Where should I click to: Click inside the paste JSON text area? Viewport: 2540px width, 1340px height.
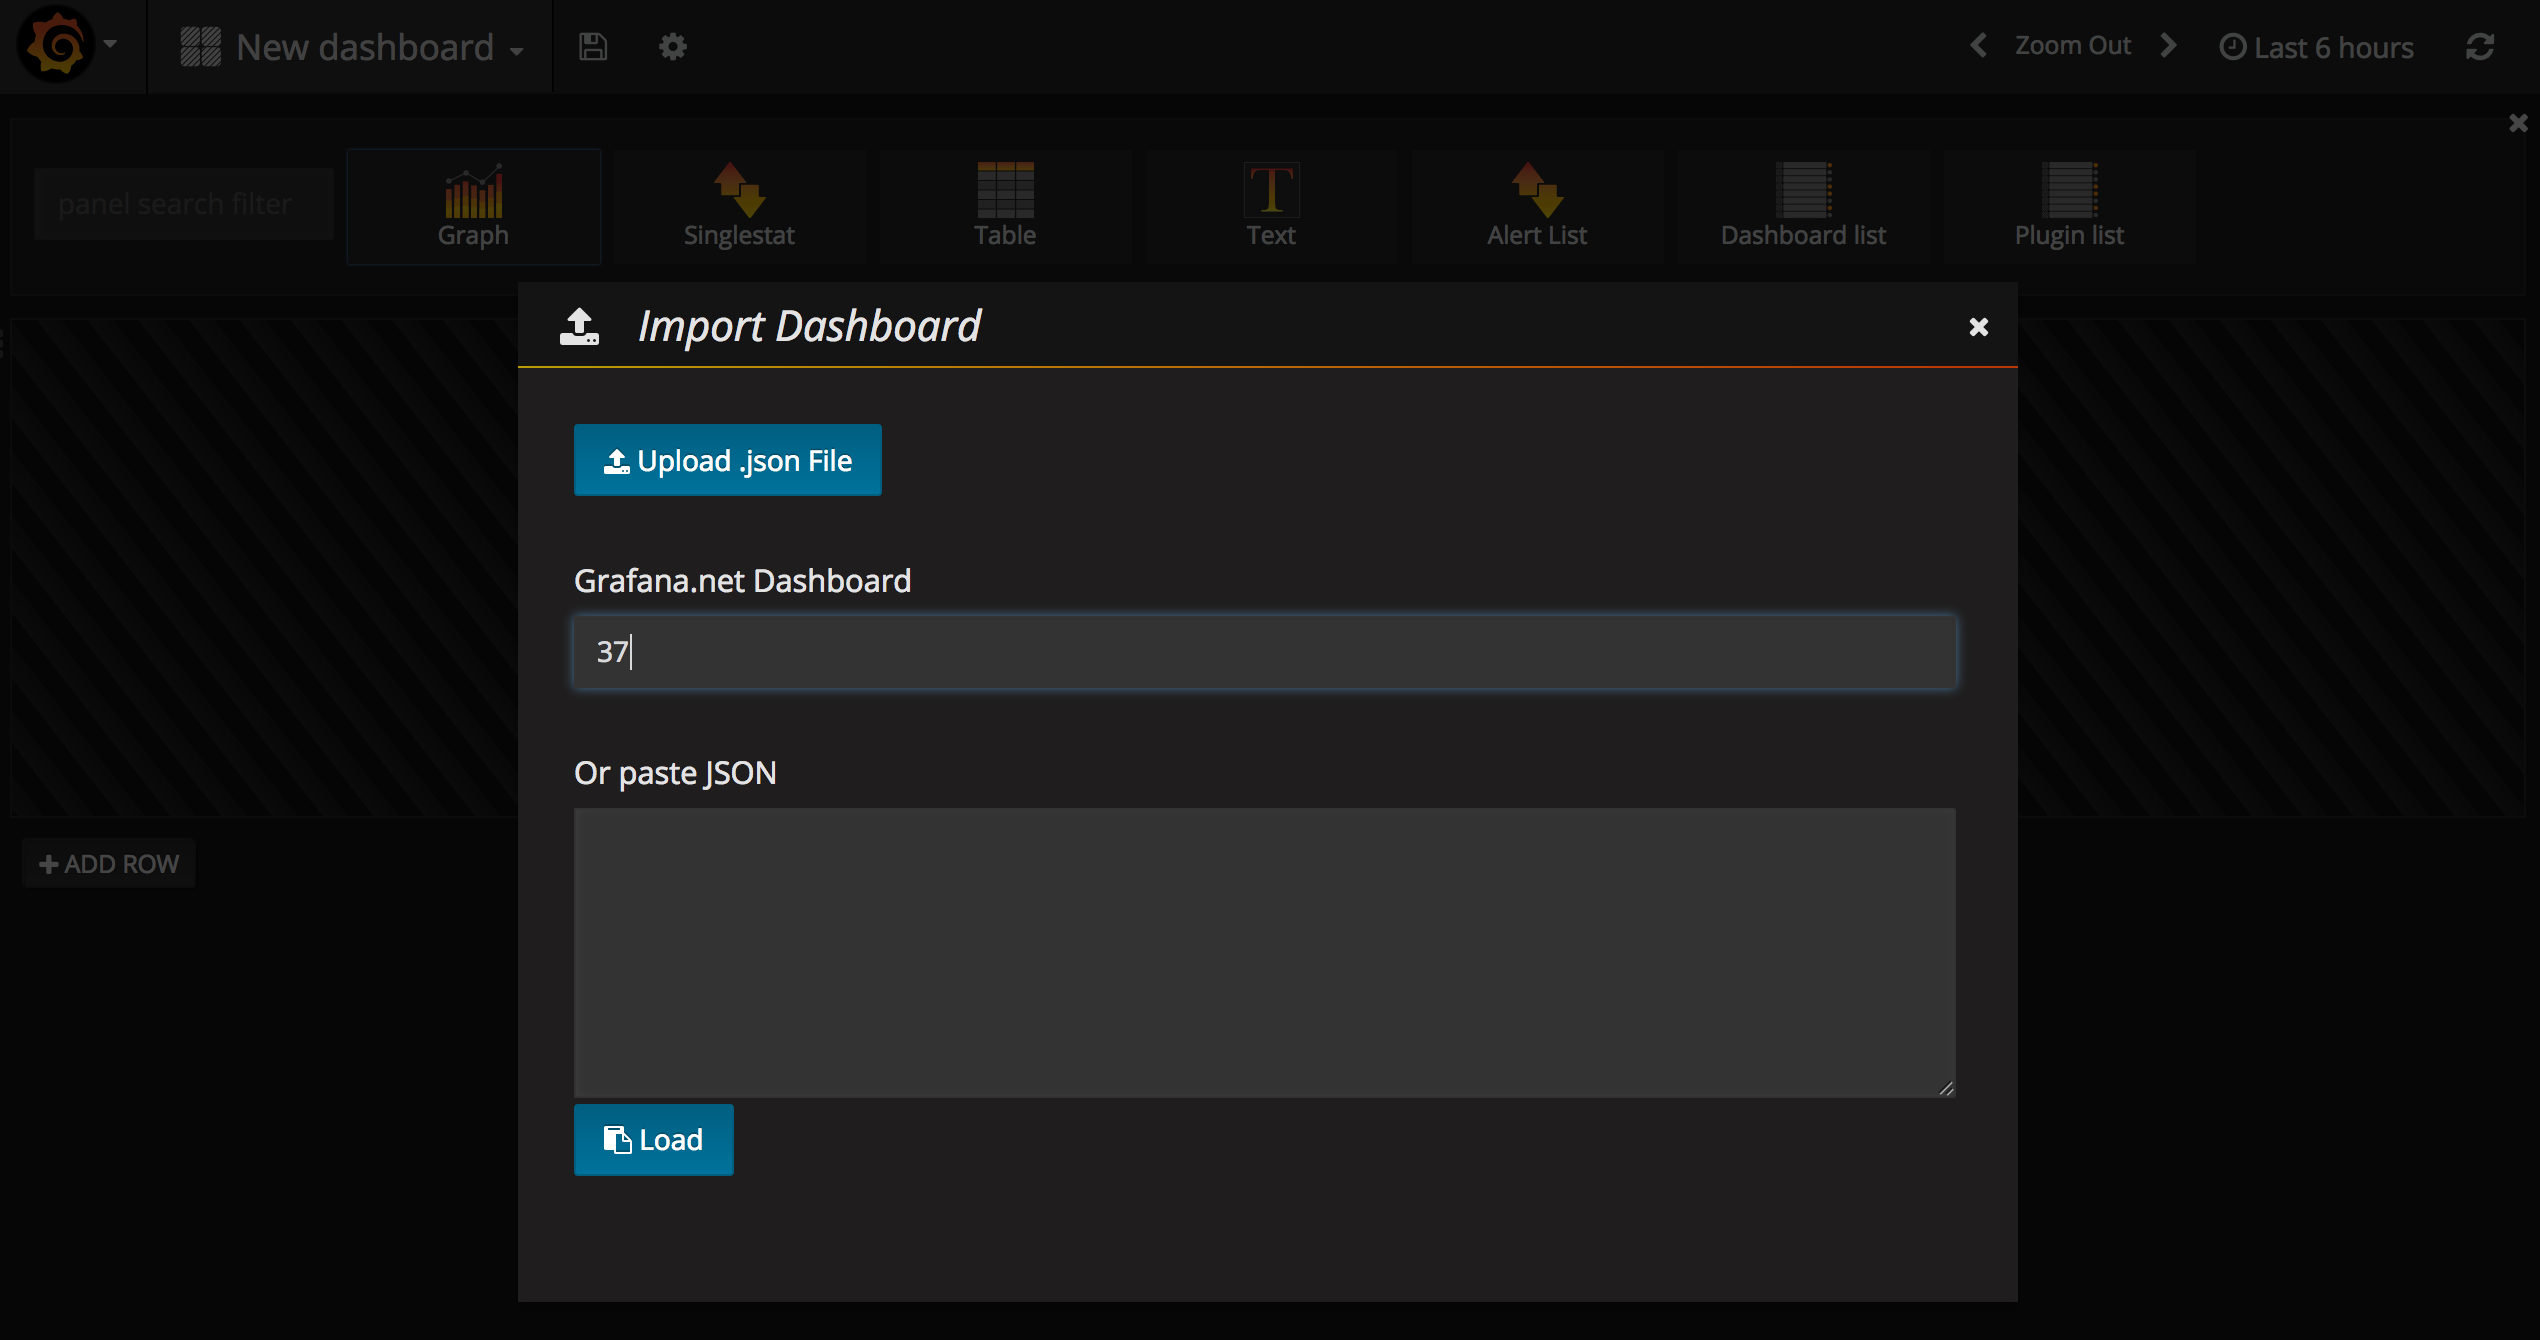1264,952
